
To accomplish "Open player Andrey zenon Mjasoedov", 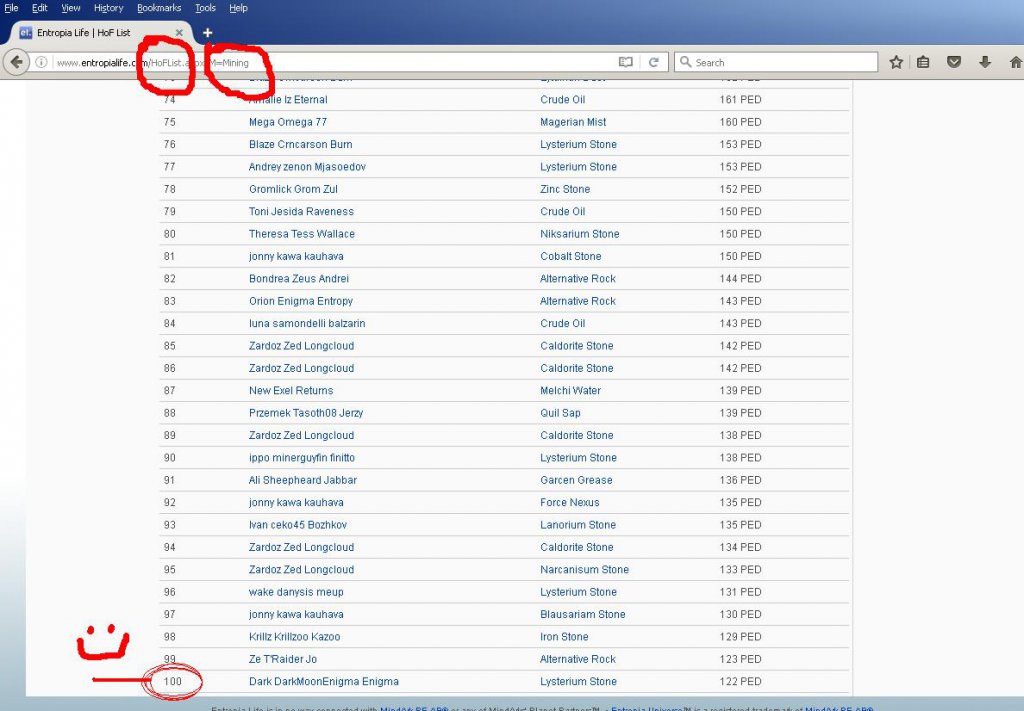I will [307, 166].
